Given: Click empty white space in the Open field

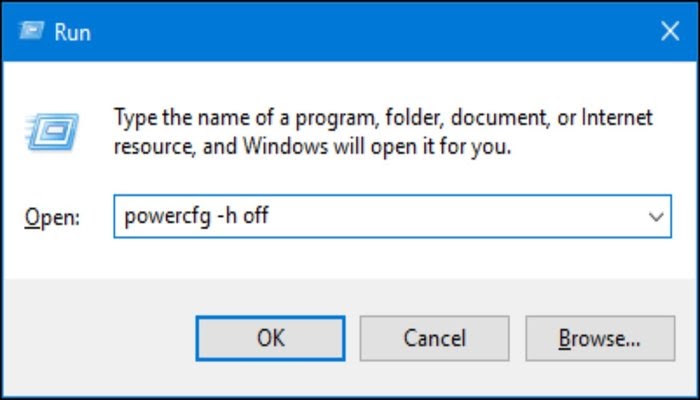Looking at the screenshot, I should tap(455, 217).
